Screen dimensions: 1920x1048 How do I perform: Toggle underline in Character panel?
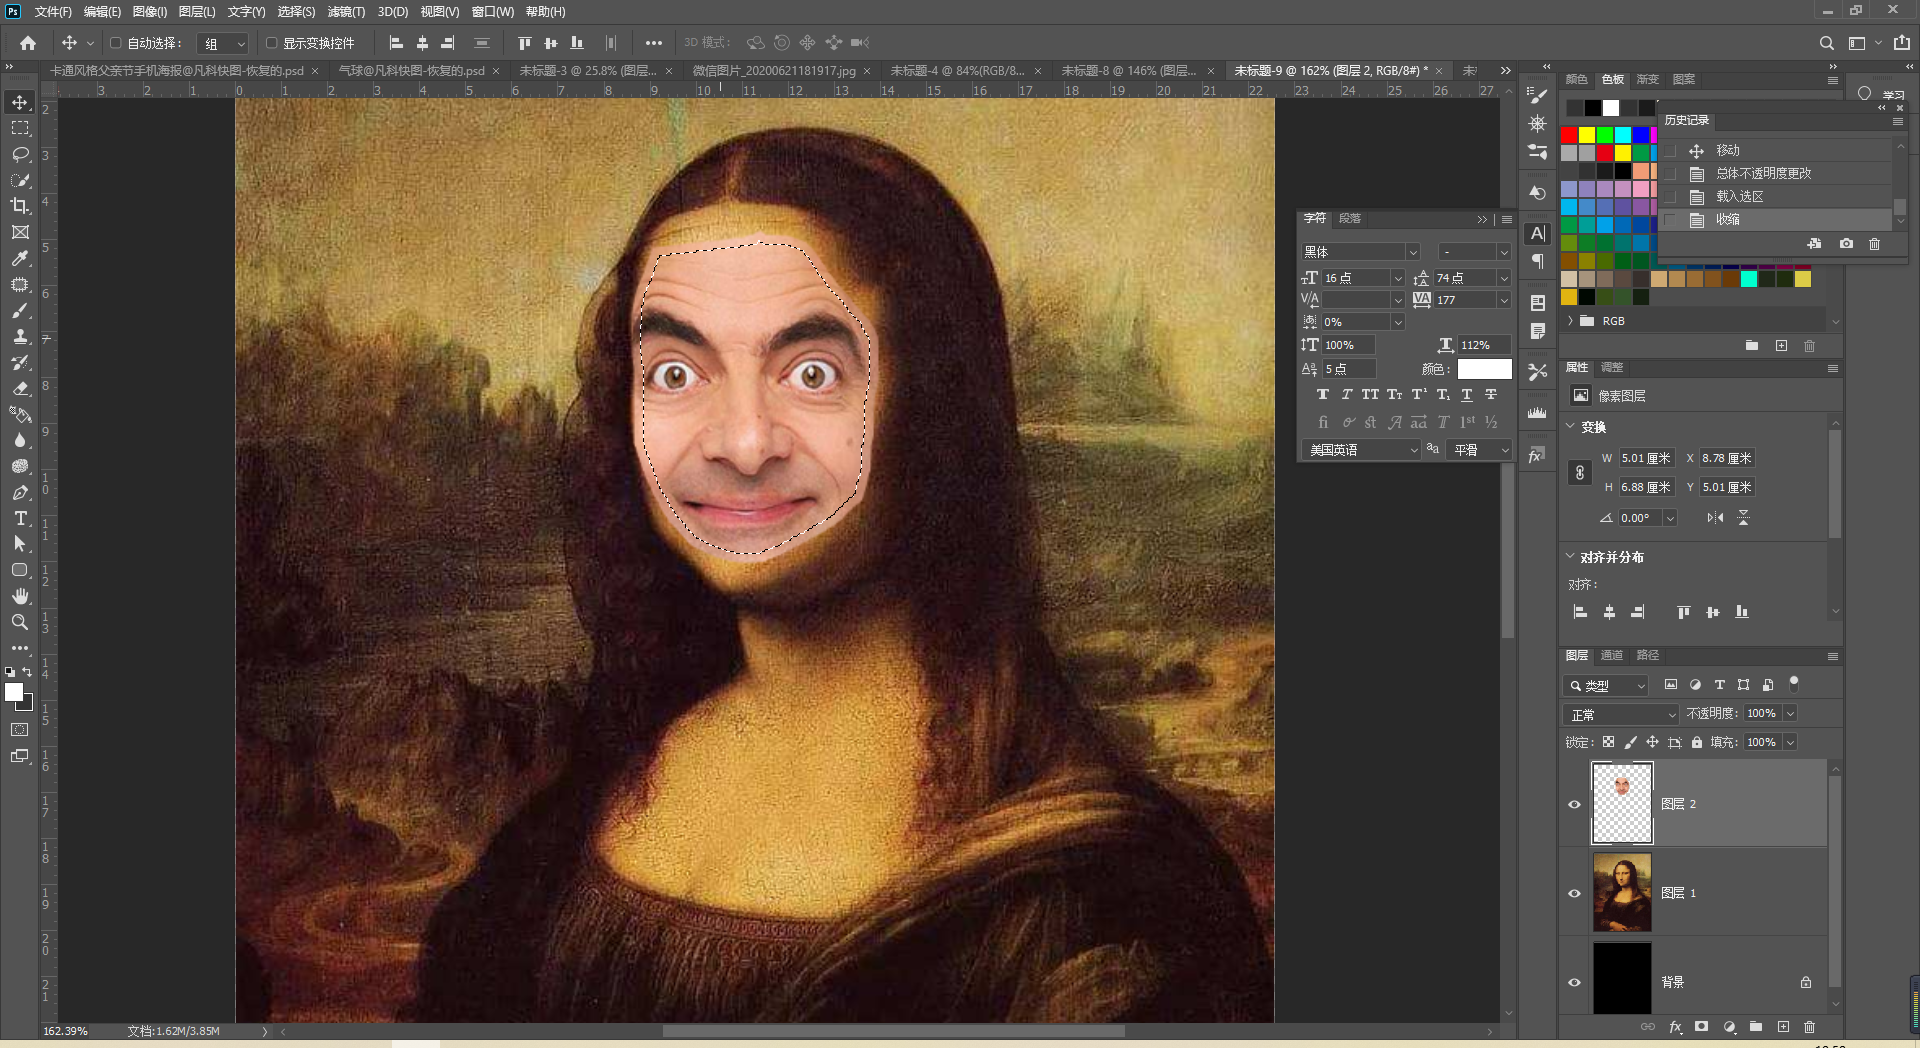tap(1467, 395)
